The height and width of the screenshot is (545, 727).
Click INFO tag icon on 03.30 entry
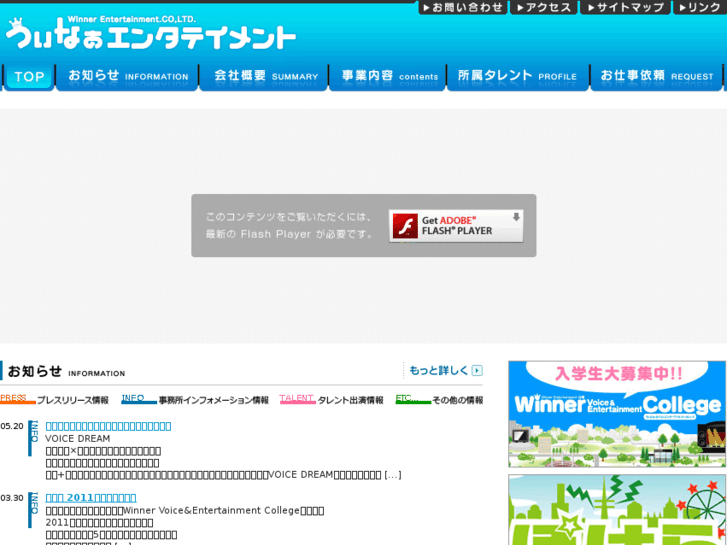[x=33, y=510]
